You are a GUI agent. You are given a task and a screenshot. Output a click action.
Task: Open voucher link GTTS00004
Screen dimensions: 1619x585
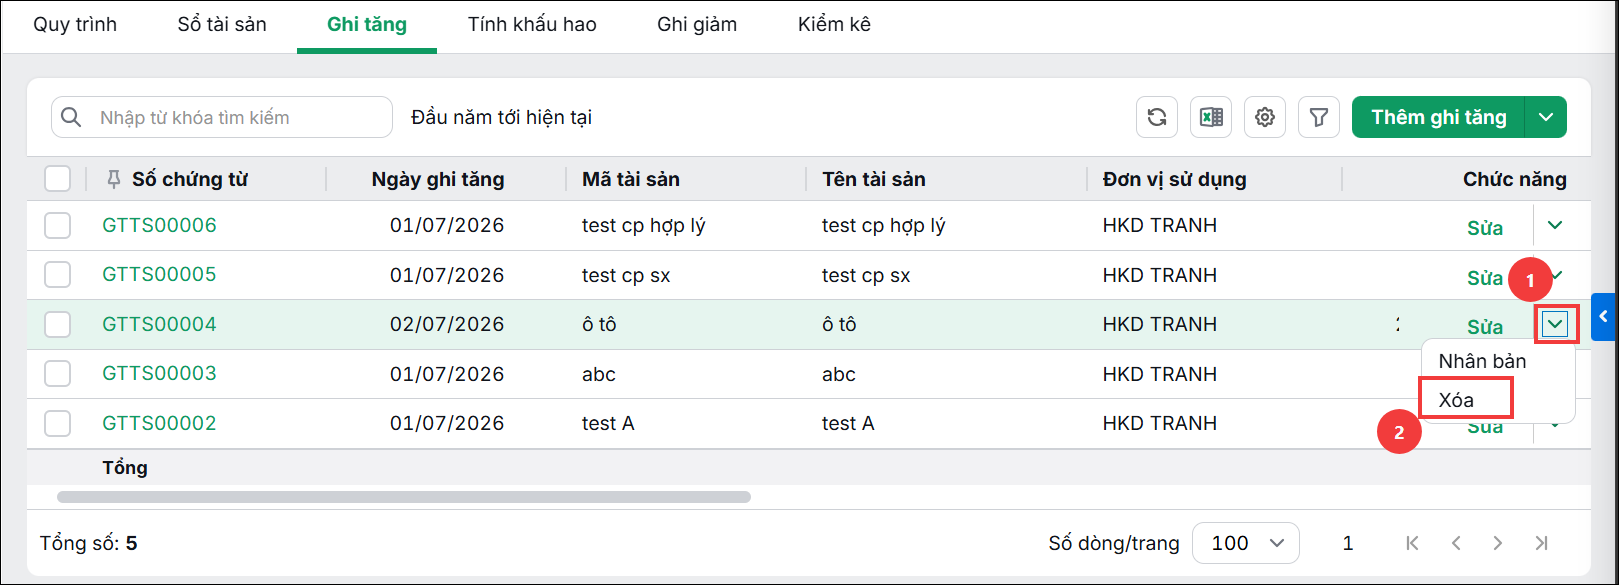159,324
